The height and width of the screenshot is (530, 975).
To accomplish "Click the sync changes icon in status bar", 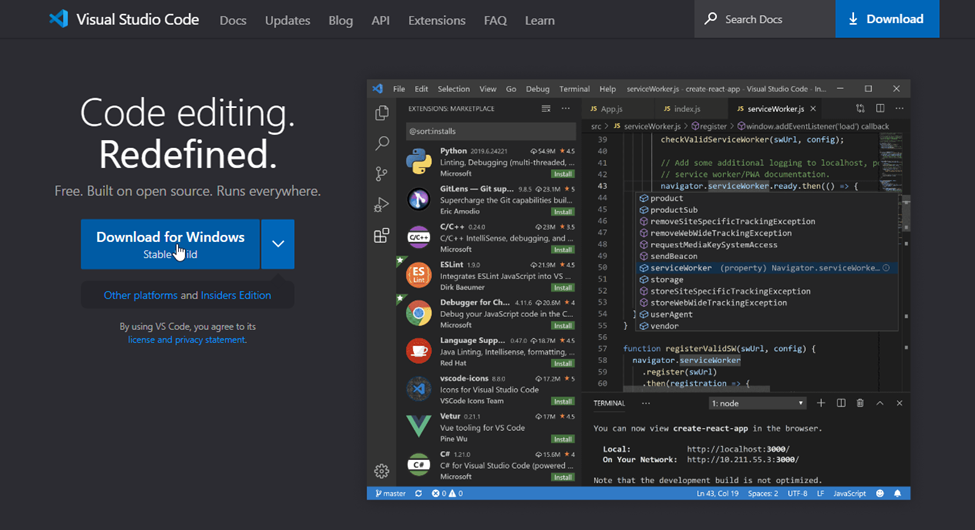I will coord(418,493).
